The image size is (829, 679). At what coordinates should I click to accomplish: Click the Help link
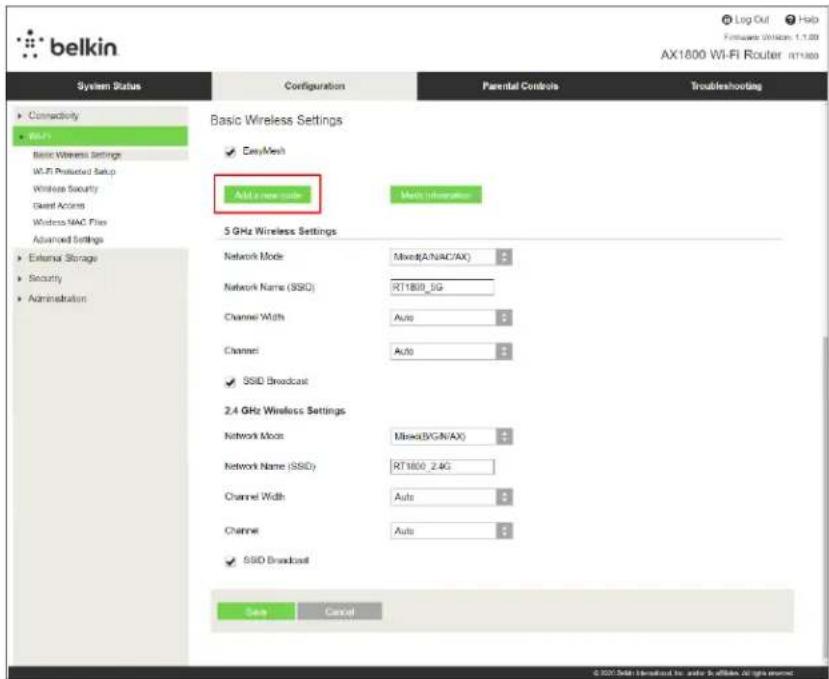(808, 20)
